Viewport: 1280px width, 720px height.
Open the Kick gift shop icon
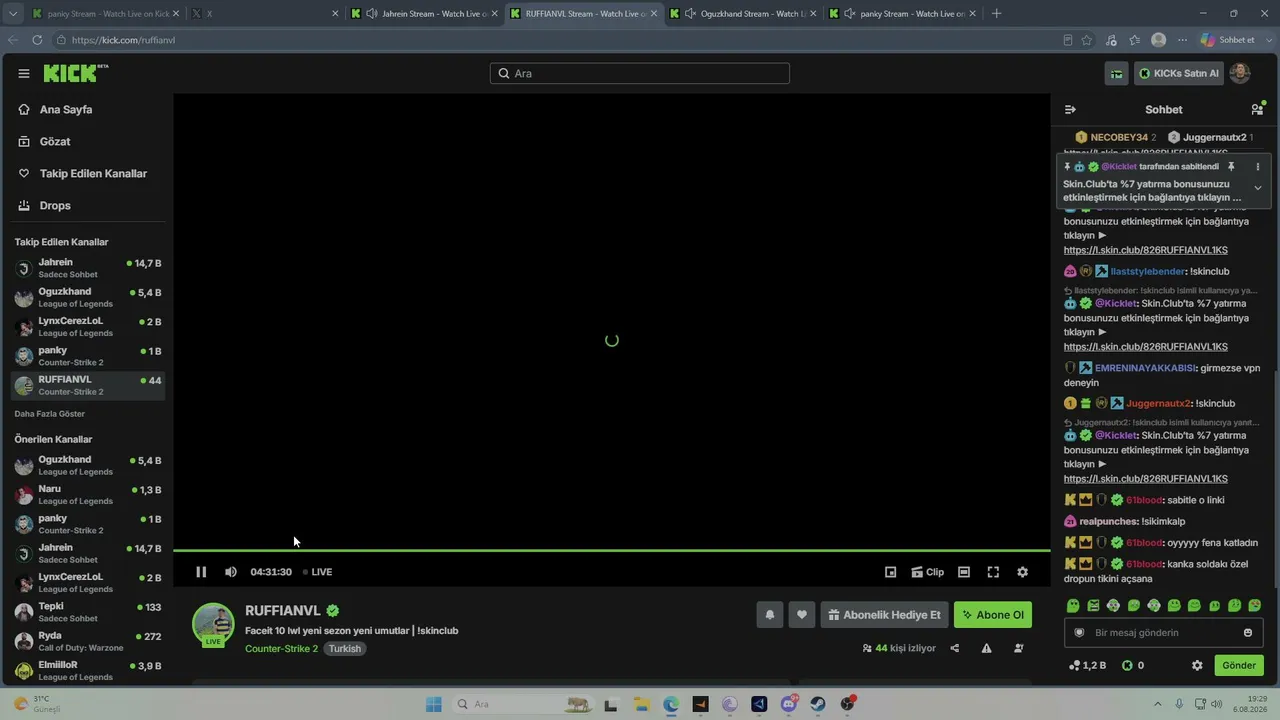click(1116, 73)
